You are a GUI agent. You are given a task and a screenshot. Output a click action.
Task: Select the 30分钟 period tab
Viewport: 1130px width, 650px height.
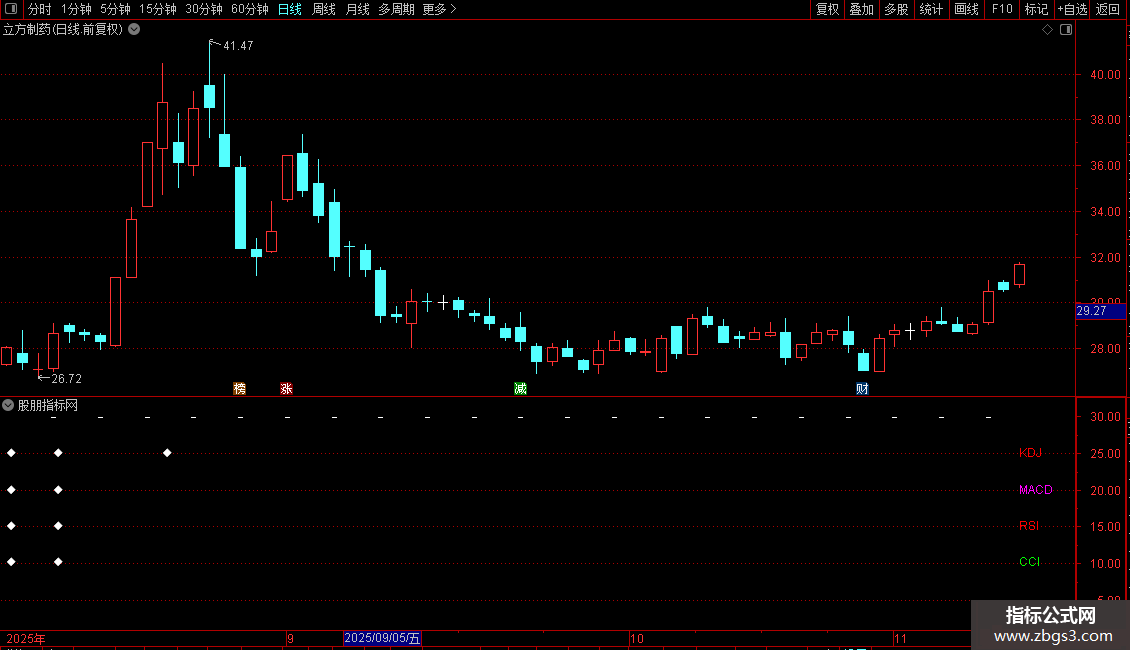point(204,9)
